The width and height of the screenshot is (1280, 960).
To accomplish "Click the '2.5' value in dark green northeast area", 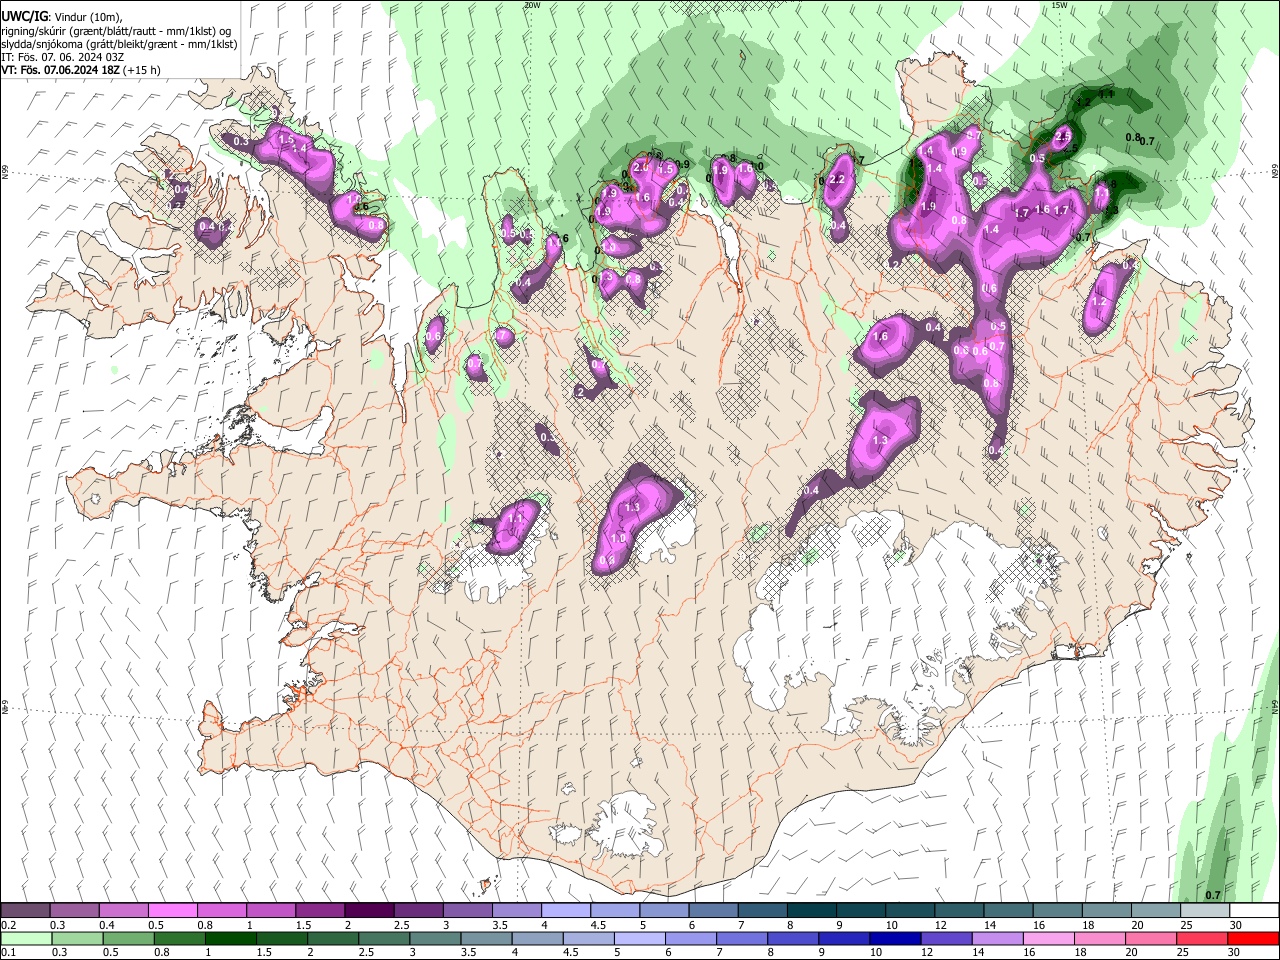I will point(1063,136).
